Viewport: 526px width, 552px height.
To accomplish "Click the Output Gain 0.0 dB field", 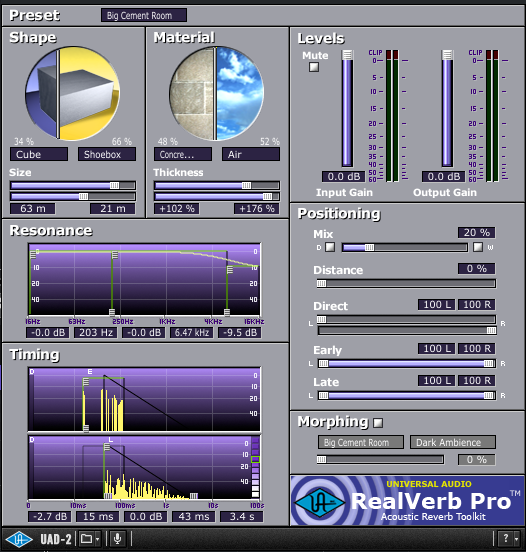I will (444, 177).
